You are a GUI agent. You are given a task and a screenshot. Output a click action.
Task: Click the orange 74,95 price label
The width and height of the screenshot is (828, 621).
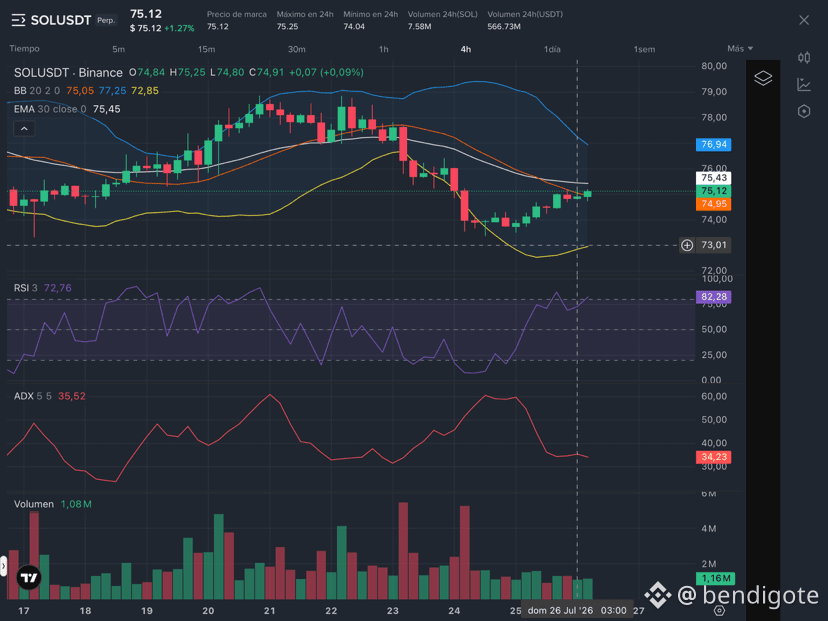(713, 204)
